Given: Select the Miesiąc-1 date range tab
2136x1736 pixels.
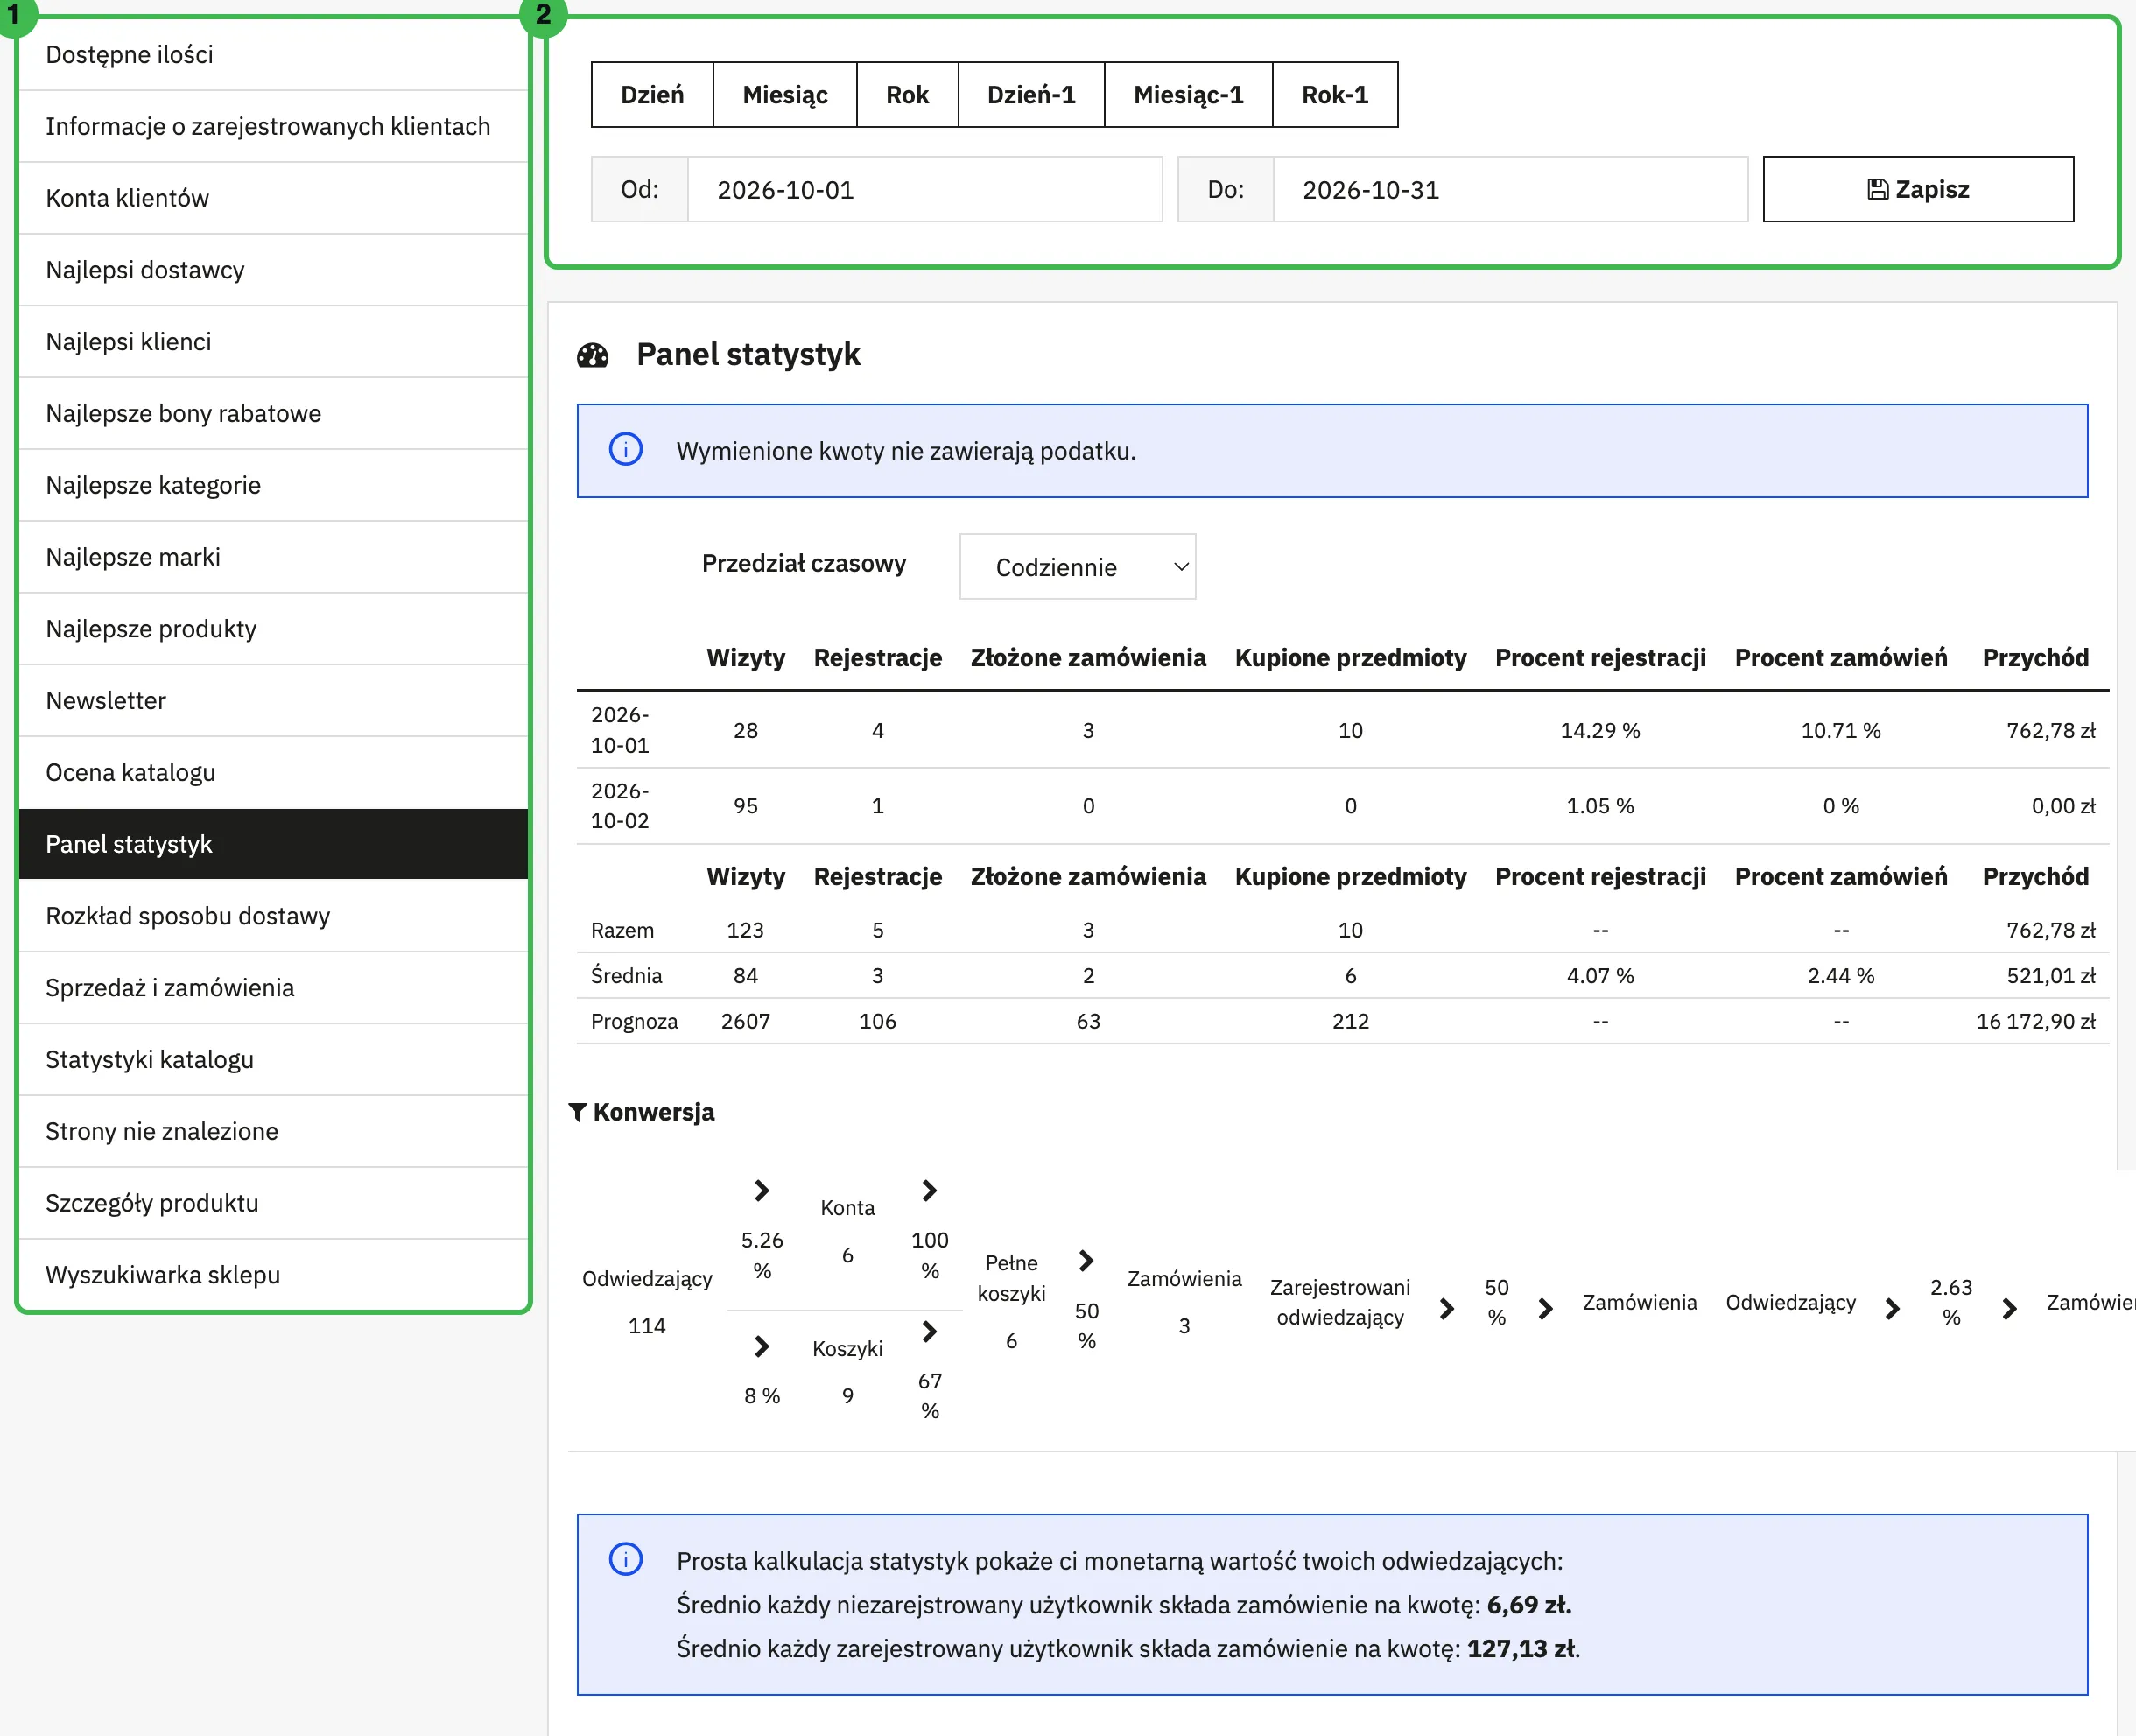Looking at the screenshot, I should tap(1188, 95).
